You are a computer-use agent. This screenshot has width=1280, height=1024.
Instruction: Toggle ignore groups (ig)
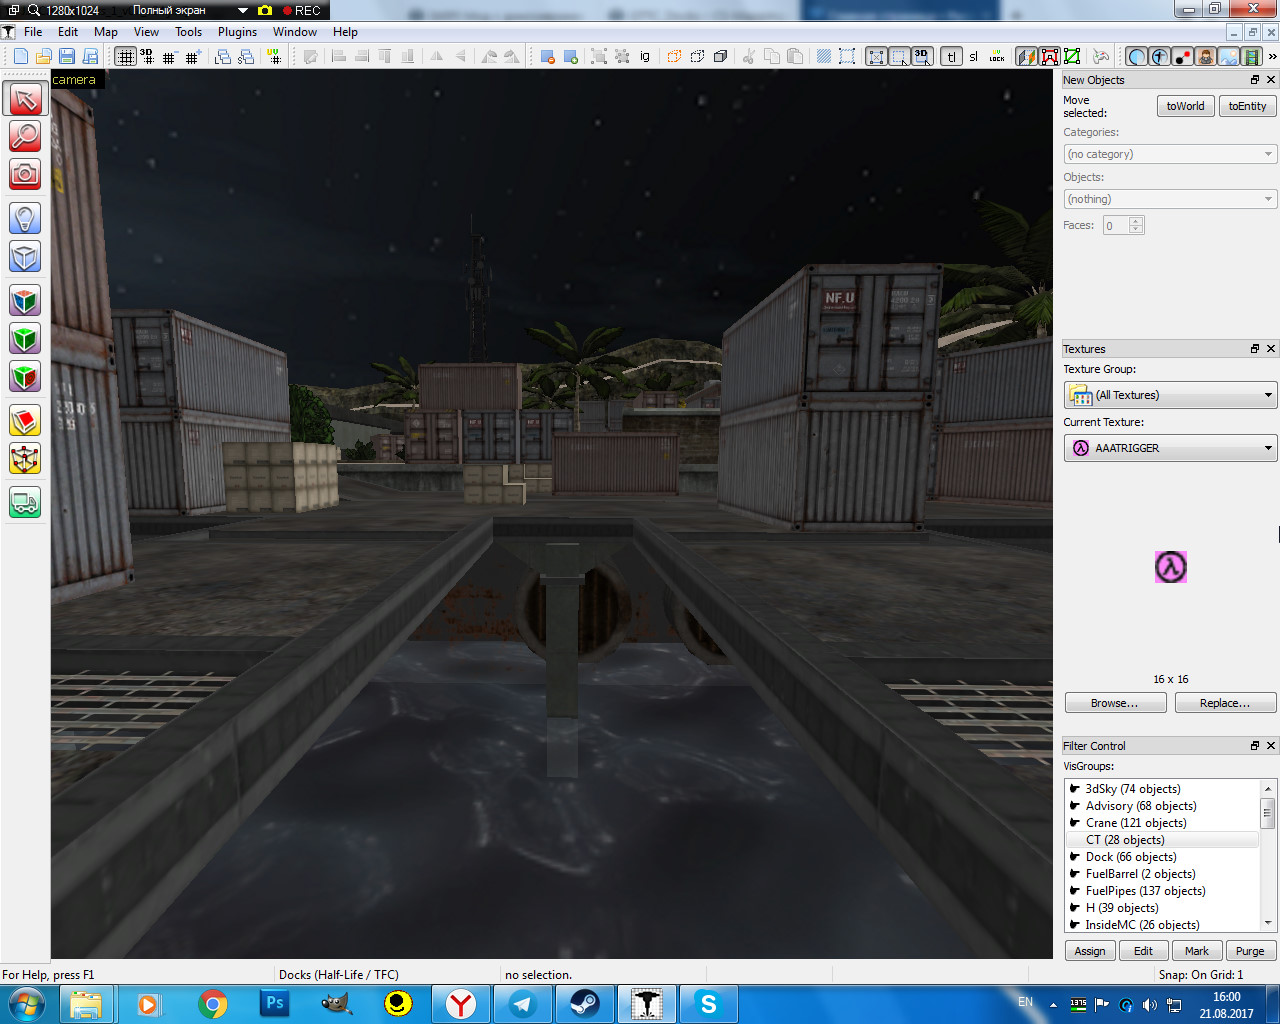[x=645, y=56]
